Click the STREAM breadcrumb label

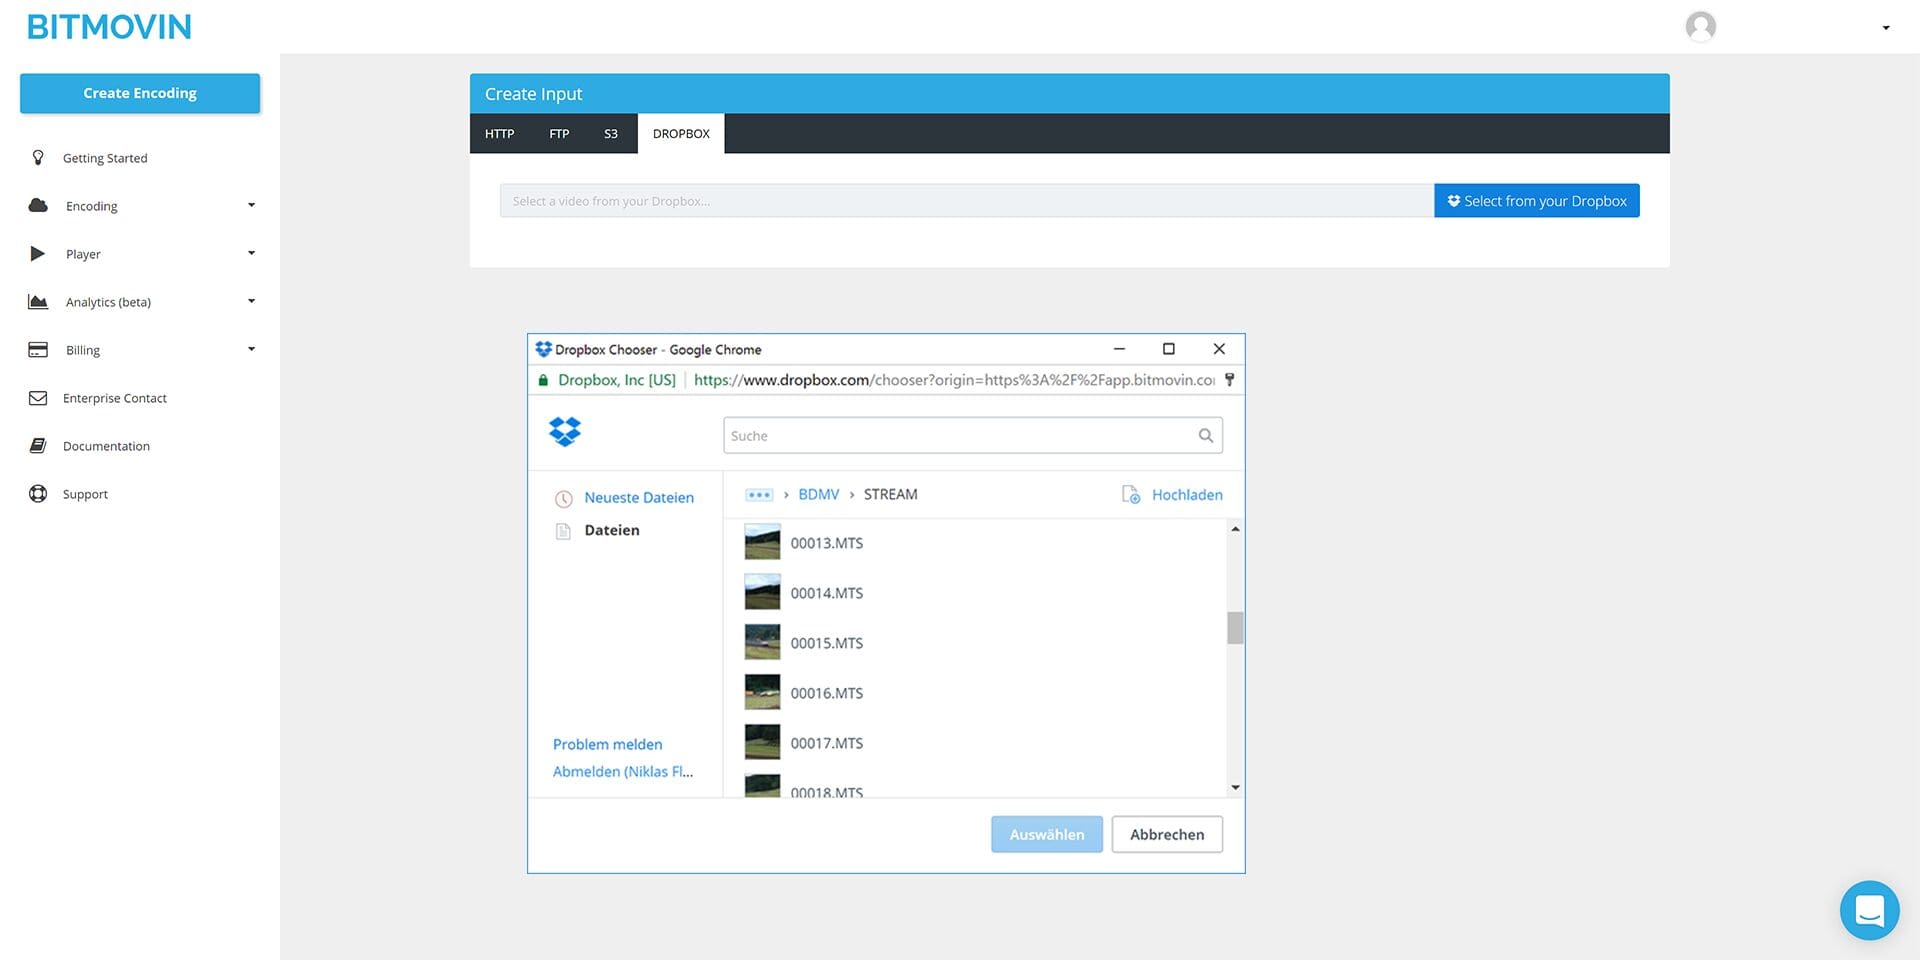pos(890,494)
